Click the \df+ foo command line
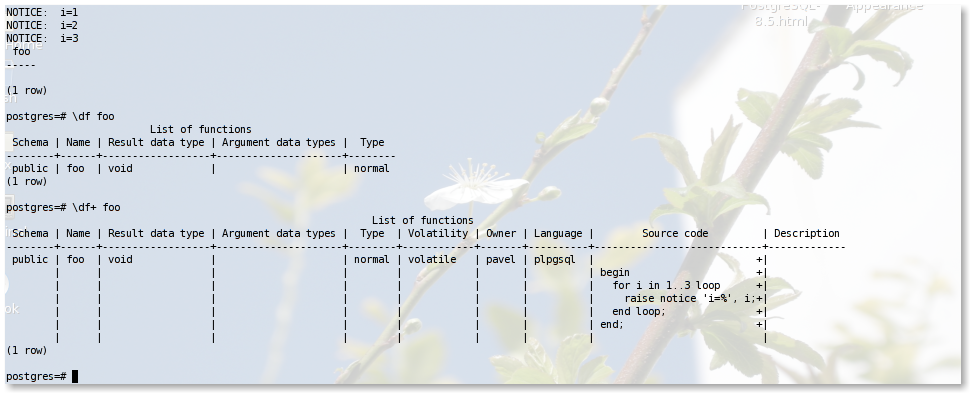970x393 pixels. click(62, 207)
